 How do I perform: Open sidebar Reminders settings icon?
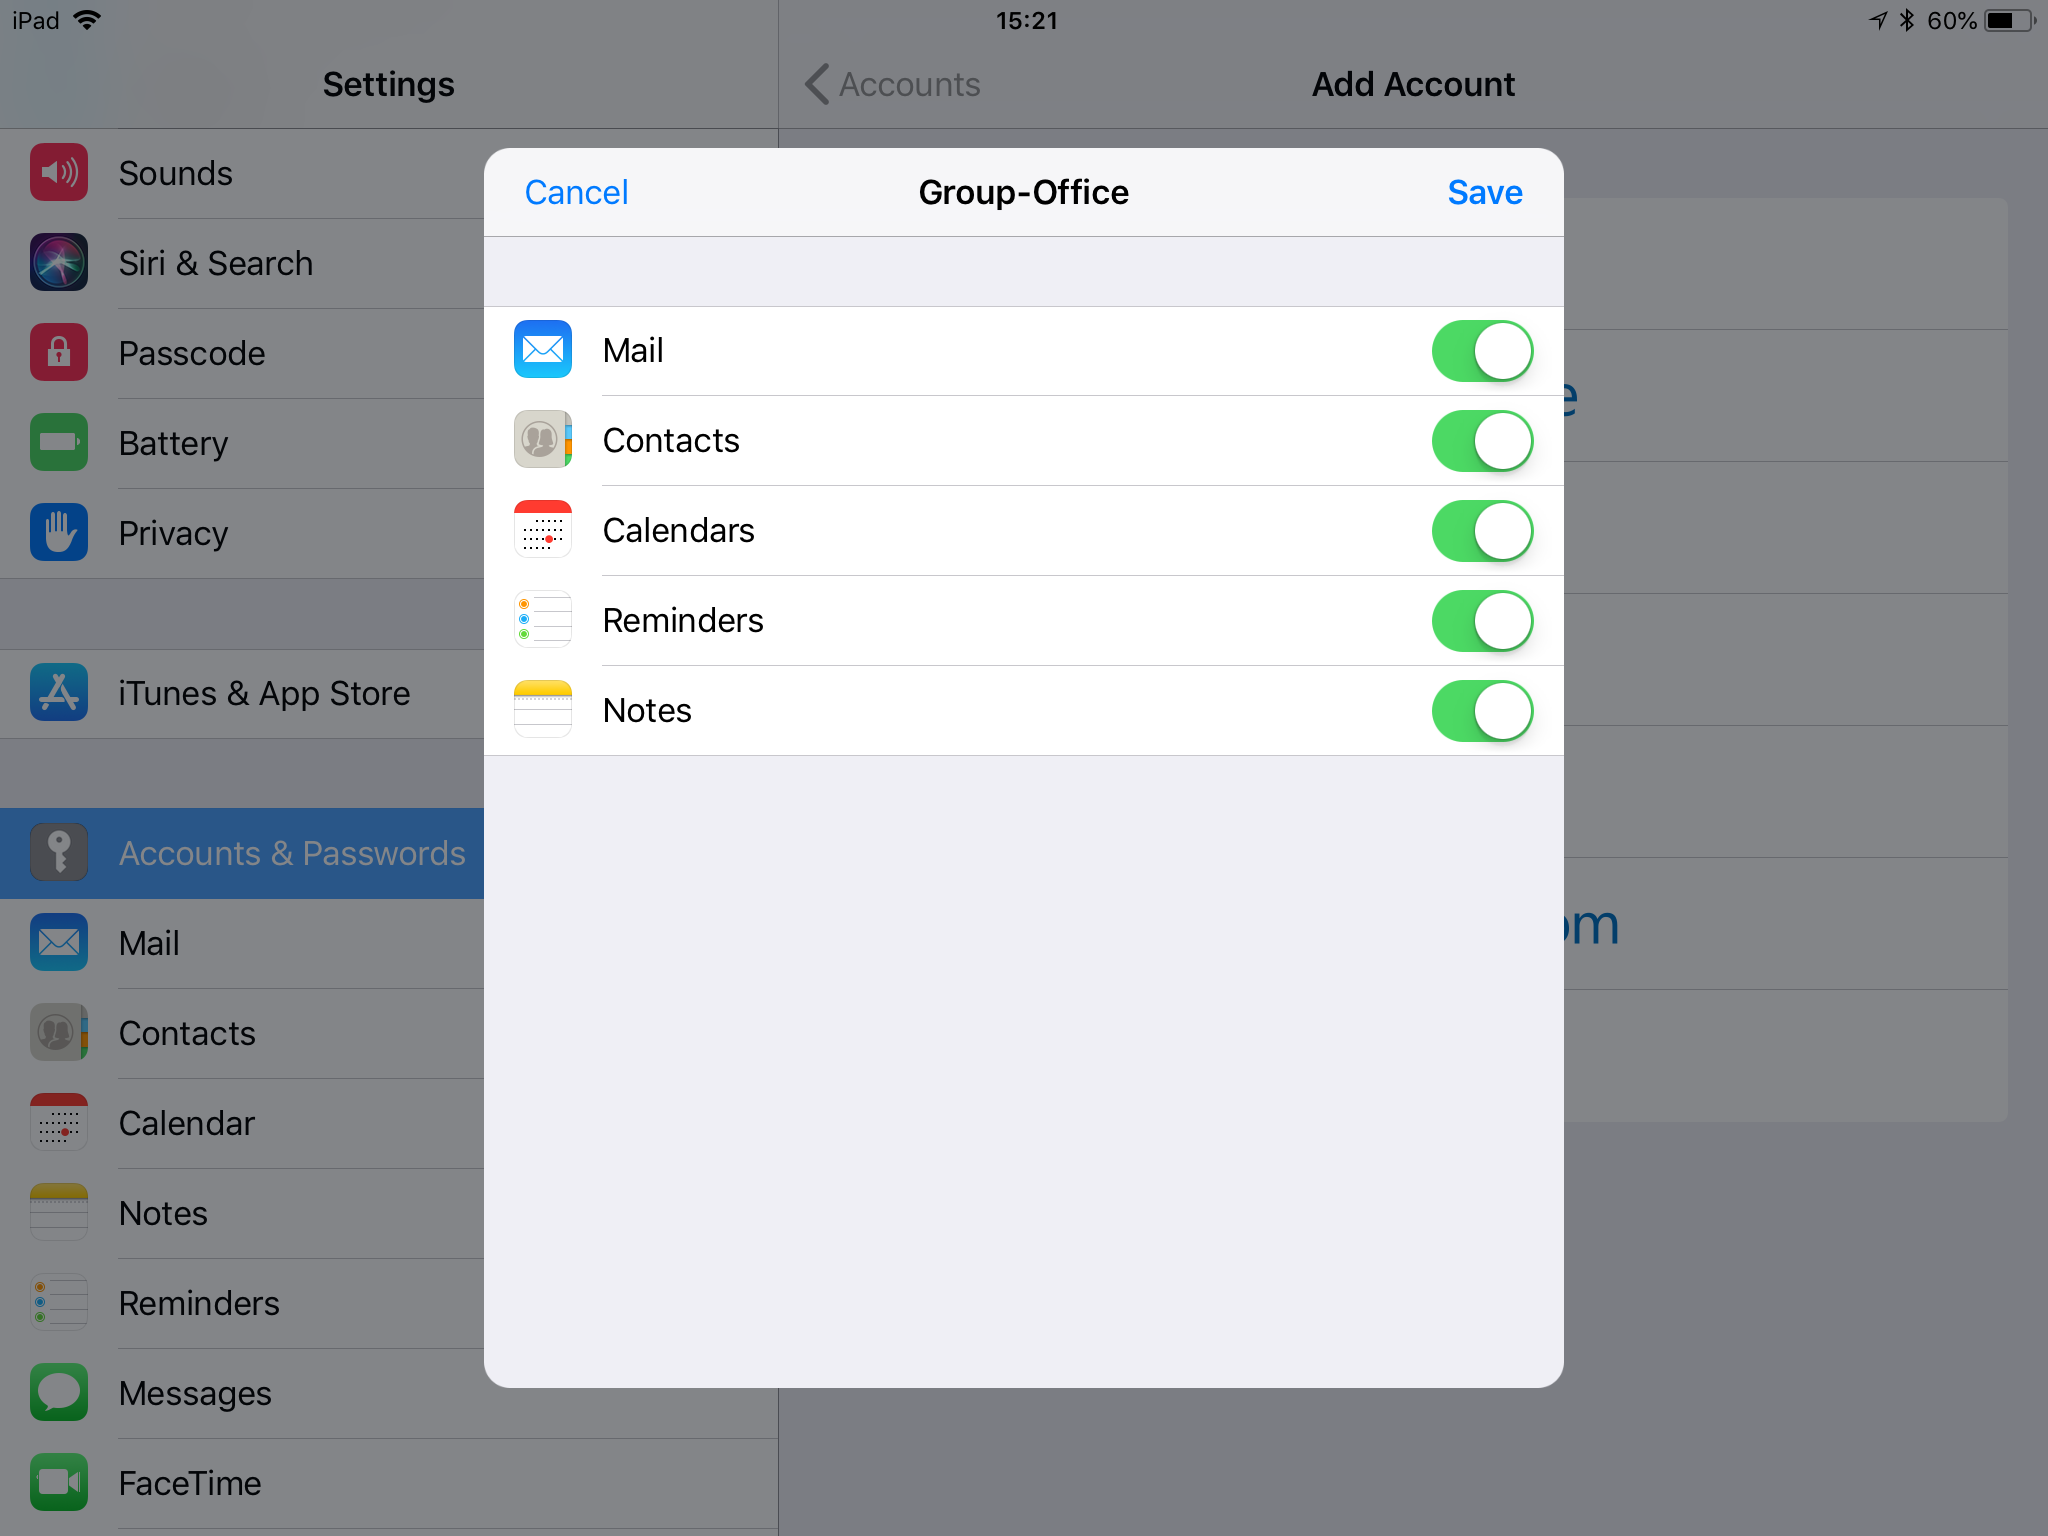point(59,1303)
